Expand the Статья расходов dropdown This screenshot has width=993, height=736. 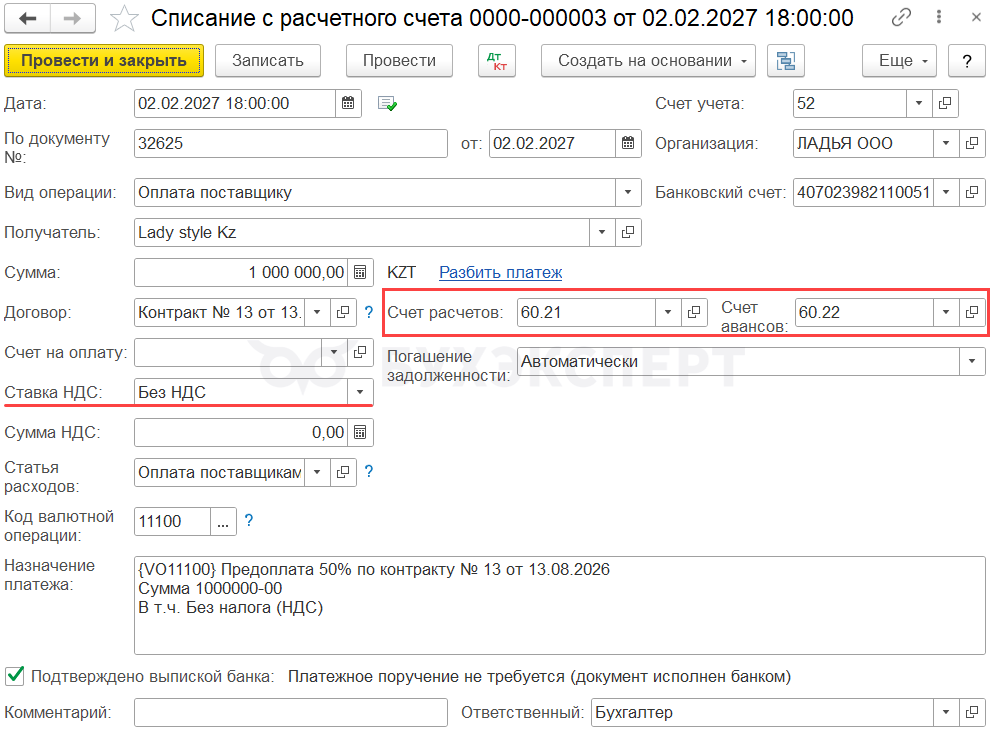(x=317, y=472)
